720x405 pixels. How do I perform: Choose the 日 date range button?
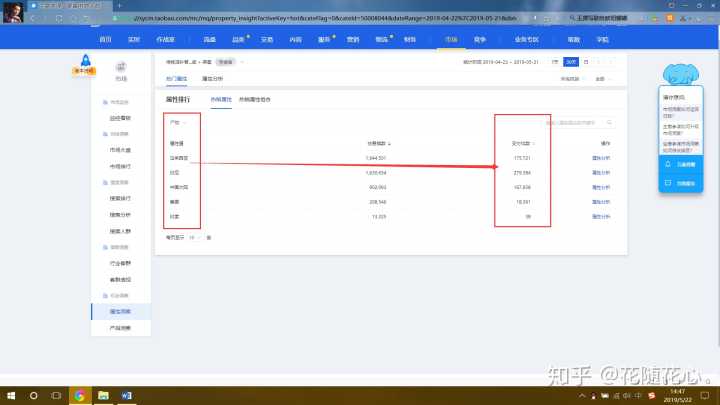pyautogui.click(x=586, y=62)
